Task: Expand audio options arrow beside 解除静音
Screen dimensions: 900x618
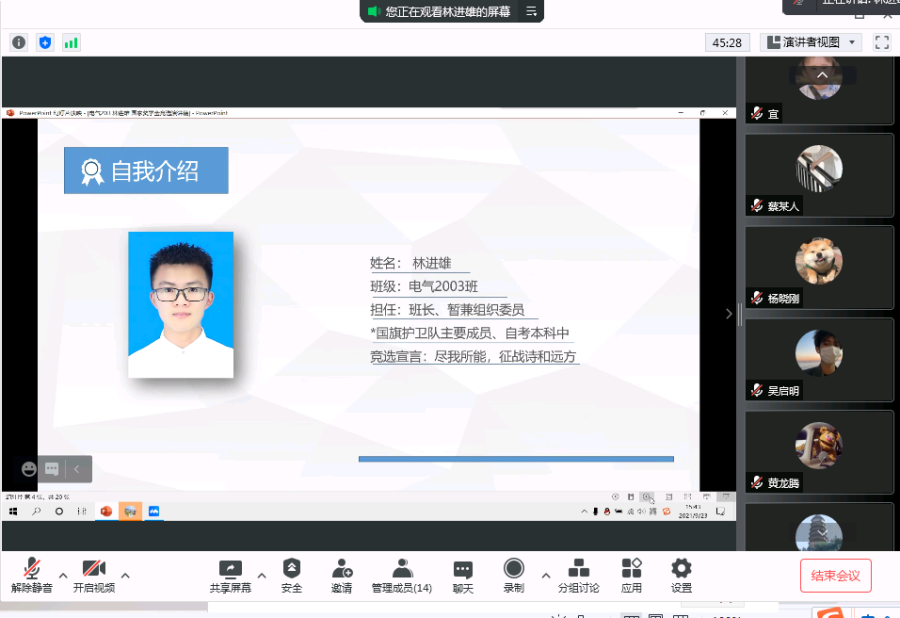Action: (x=63, y=575)
